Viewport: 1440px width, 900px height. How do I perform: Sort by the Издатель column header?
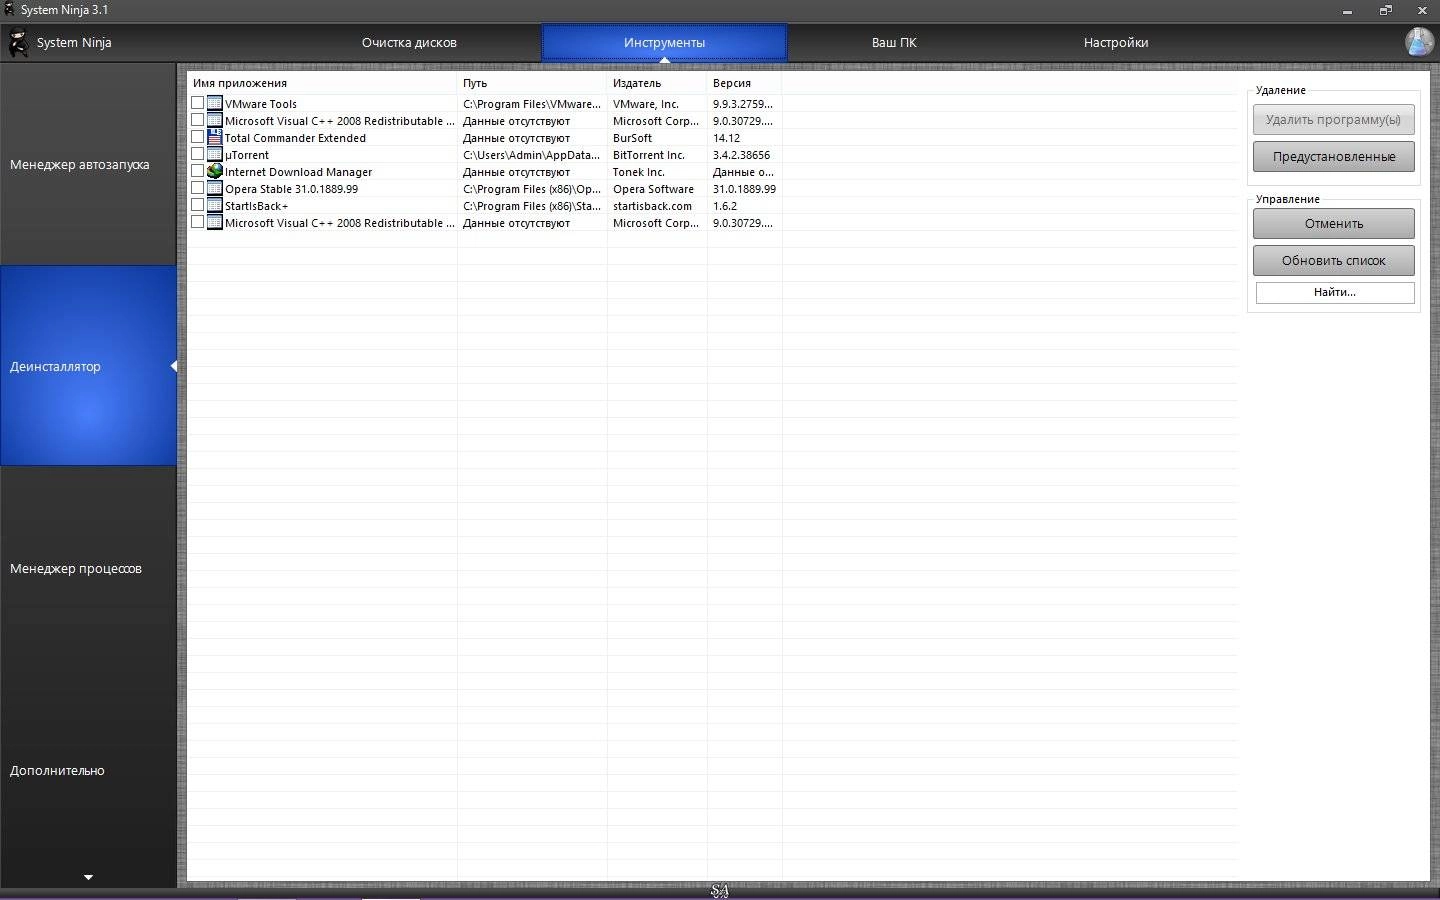click(657, 83)
